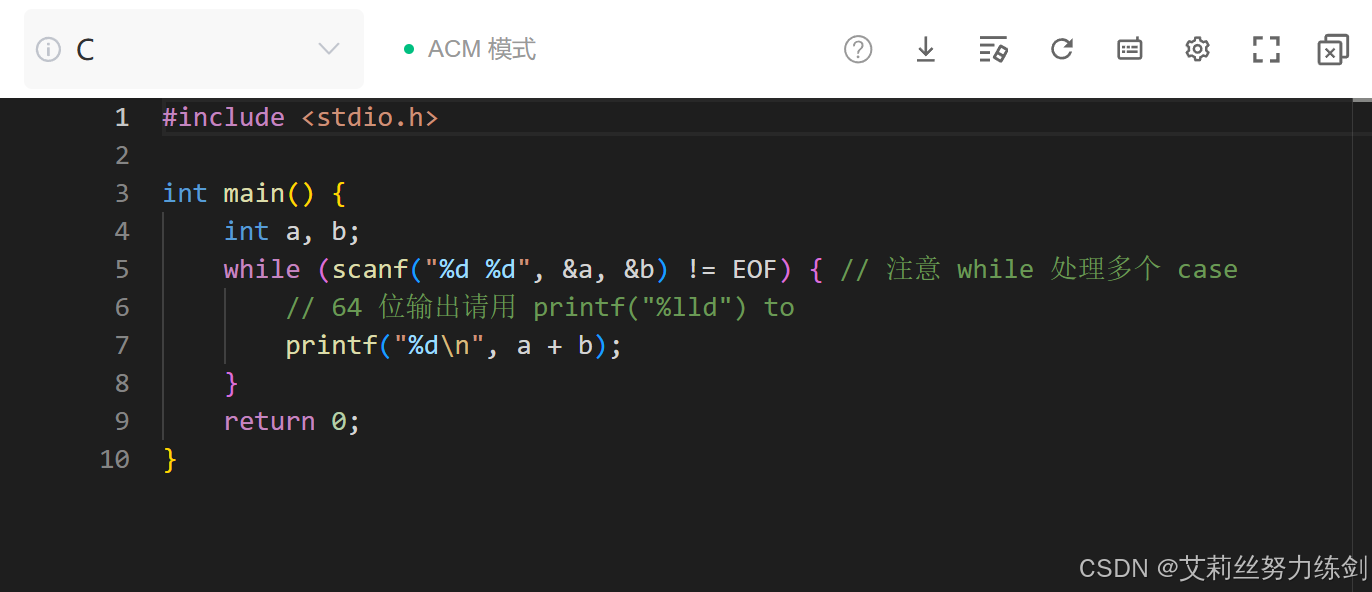Reset code with the refresh icon

click(x=1061, y=49)
